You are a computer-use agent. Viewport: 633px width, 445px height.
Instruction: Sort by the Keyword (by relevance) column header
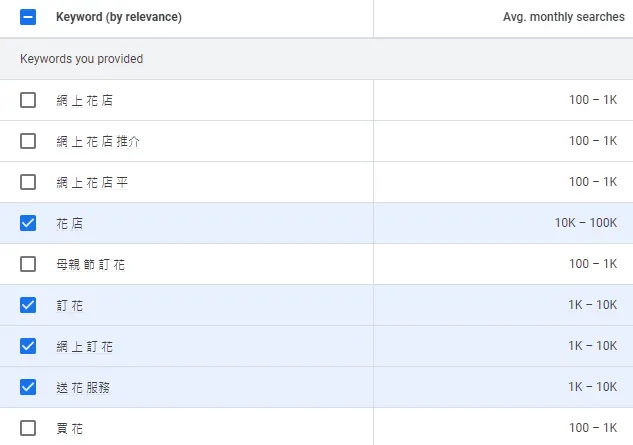119,18
